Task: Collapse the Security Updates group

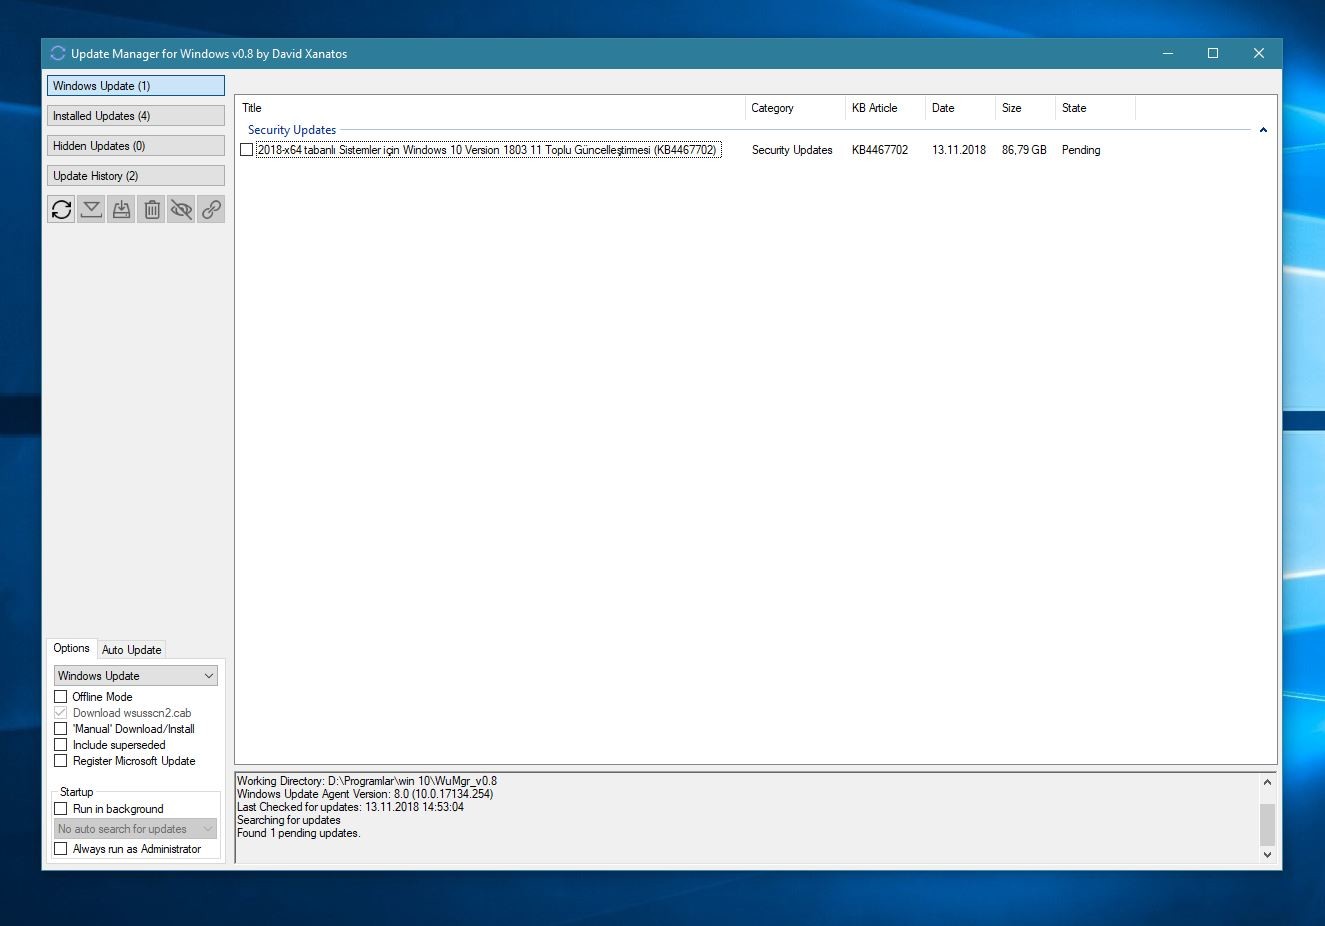Action: 1263,130
